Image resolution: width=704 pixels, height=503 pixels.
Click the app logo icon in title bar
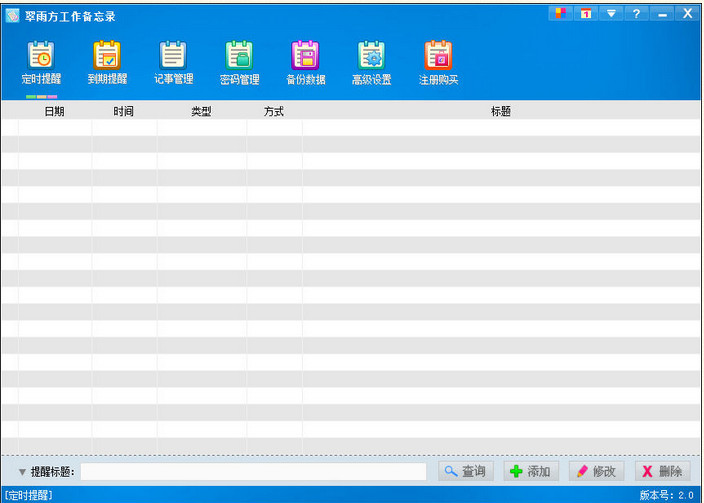coord(13,16)
